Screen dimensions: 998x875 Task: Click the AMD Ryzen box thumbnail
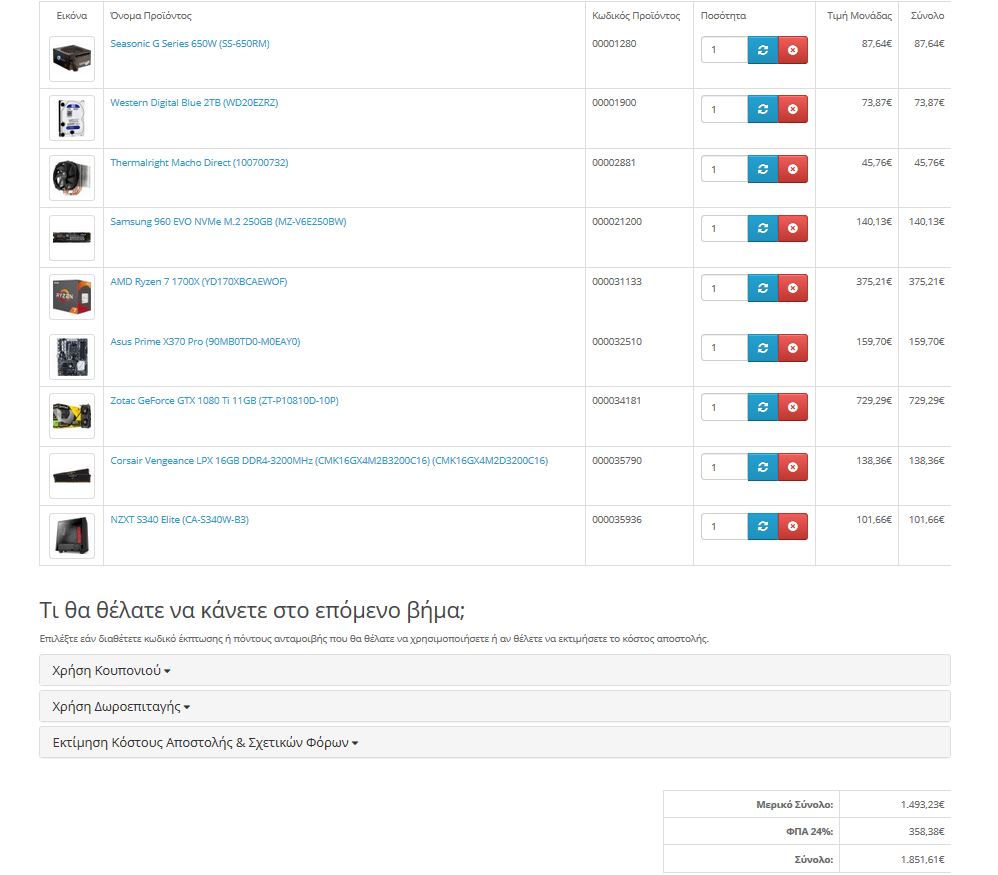pos(72,297)
